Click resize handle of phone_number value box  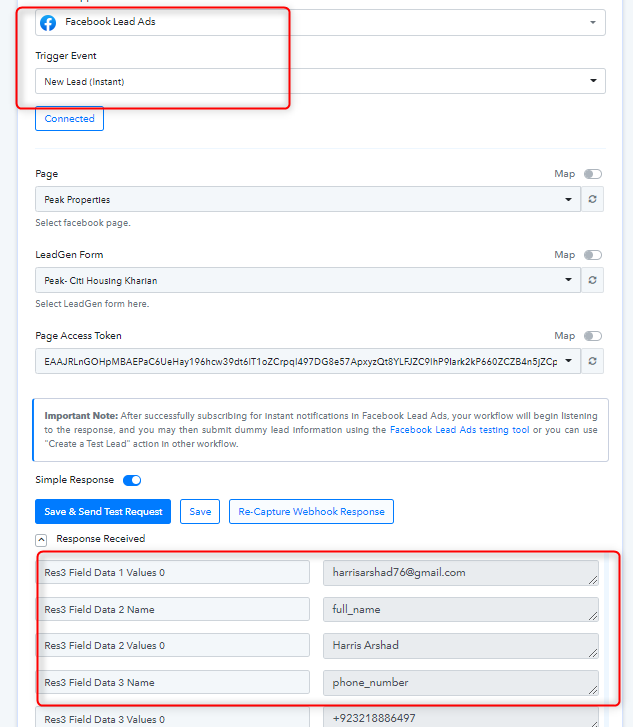(x=593, y=689)
